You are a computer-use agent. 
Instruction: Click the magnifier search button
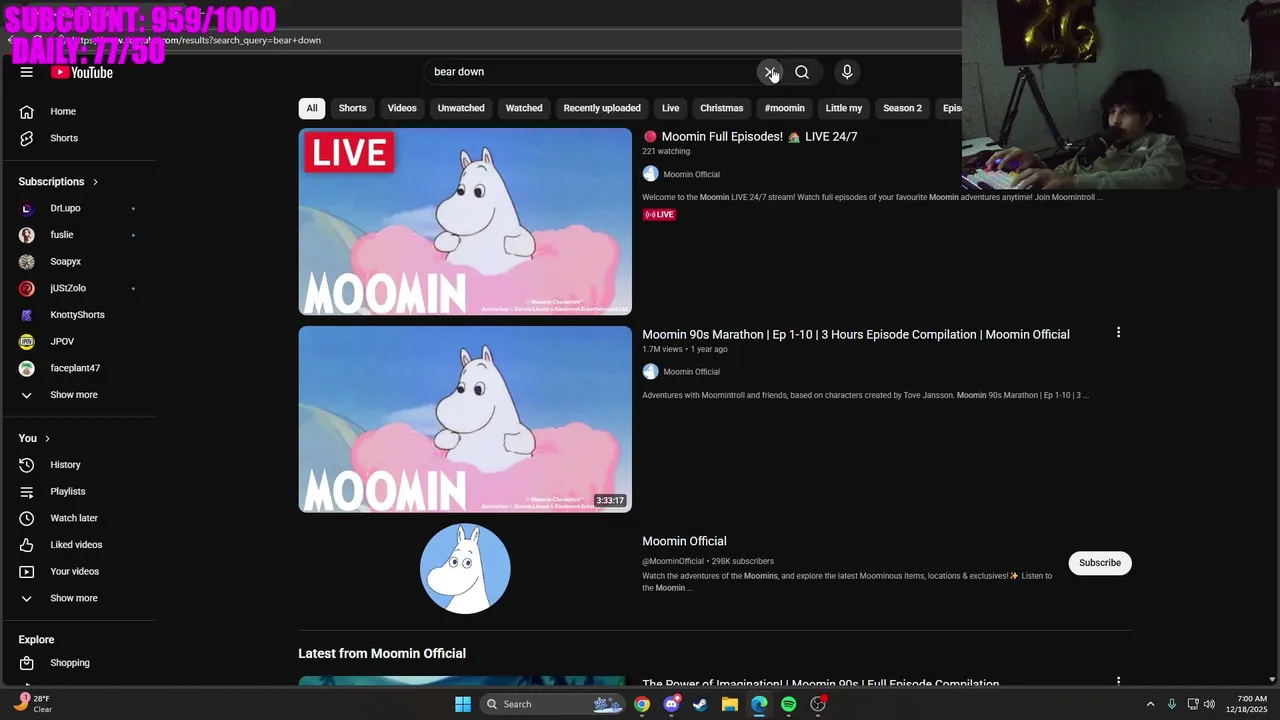click(802, 72)
